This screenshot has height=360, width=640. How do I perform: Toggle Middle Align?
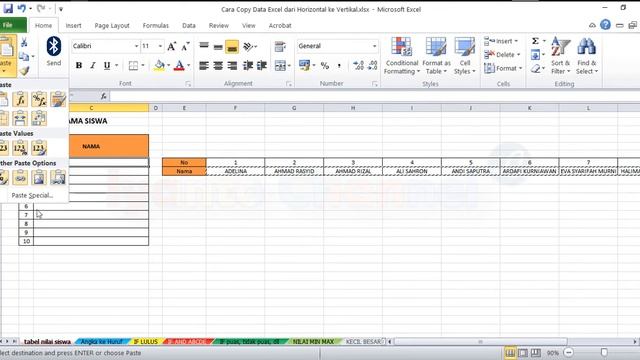218,46
